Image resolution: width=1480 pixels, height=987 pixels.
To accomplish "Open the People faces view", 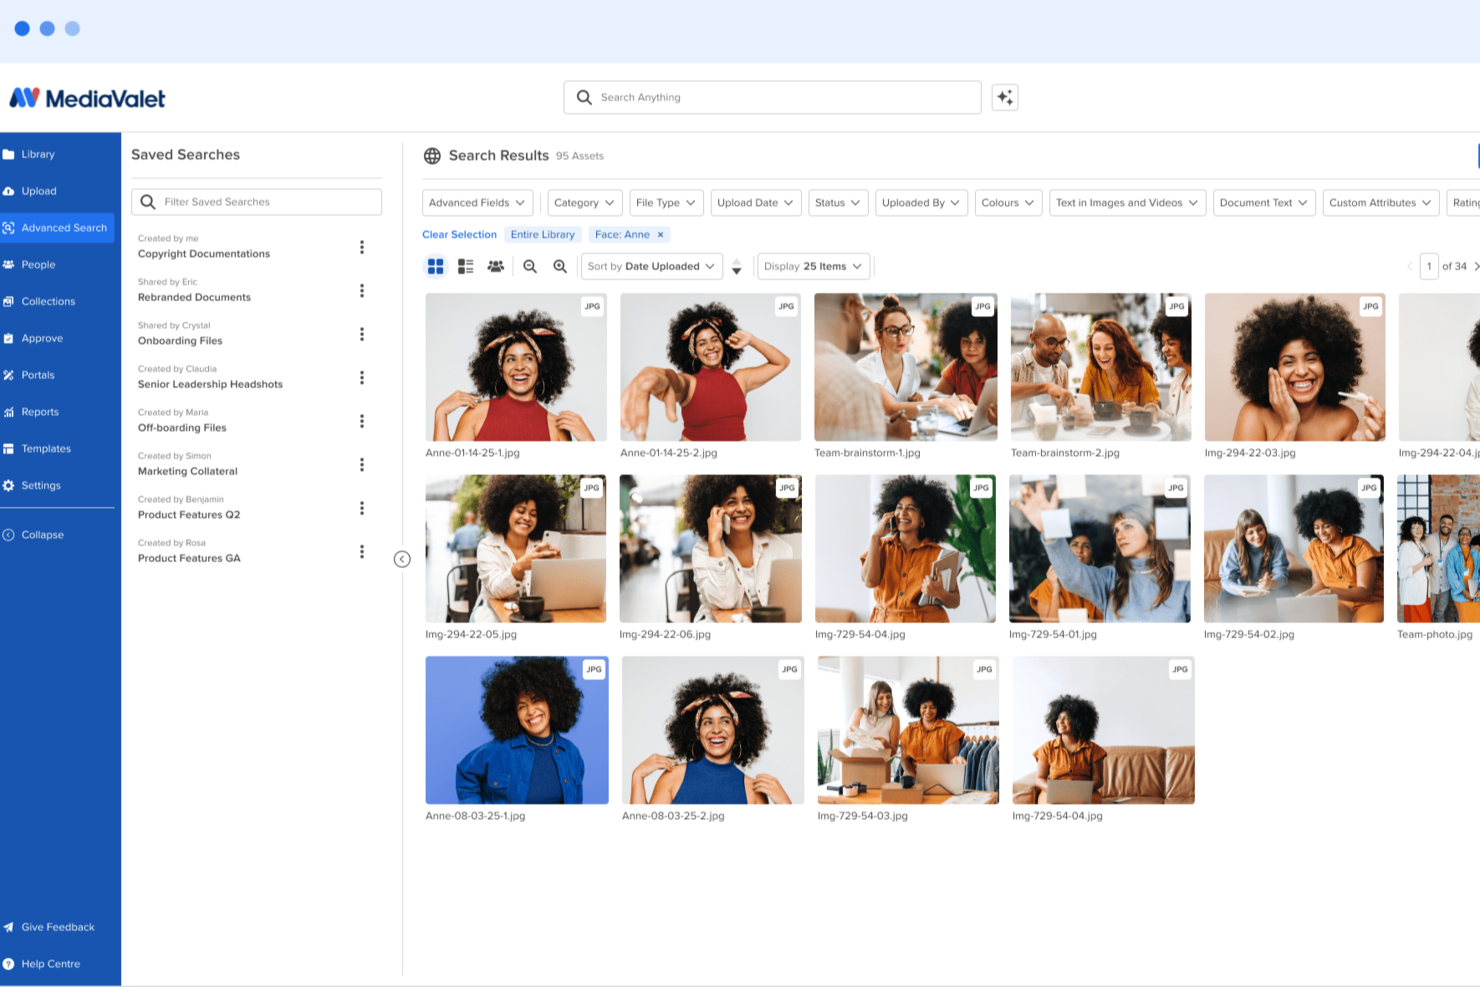I will click(496, 266).
